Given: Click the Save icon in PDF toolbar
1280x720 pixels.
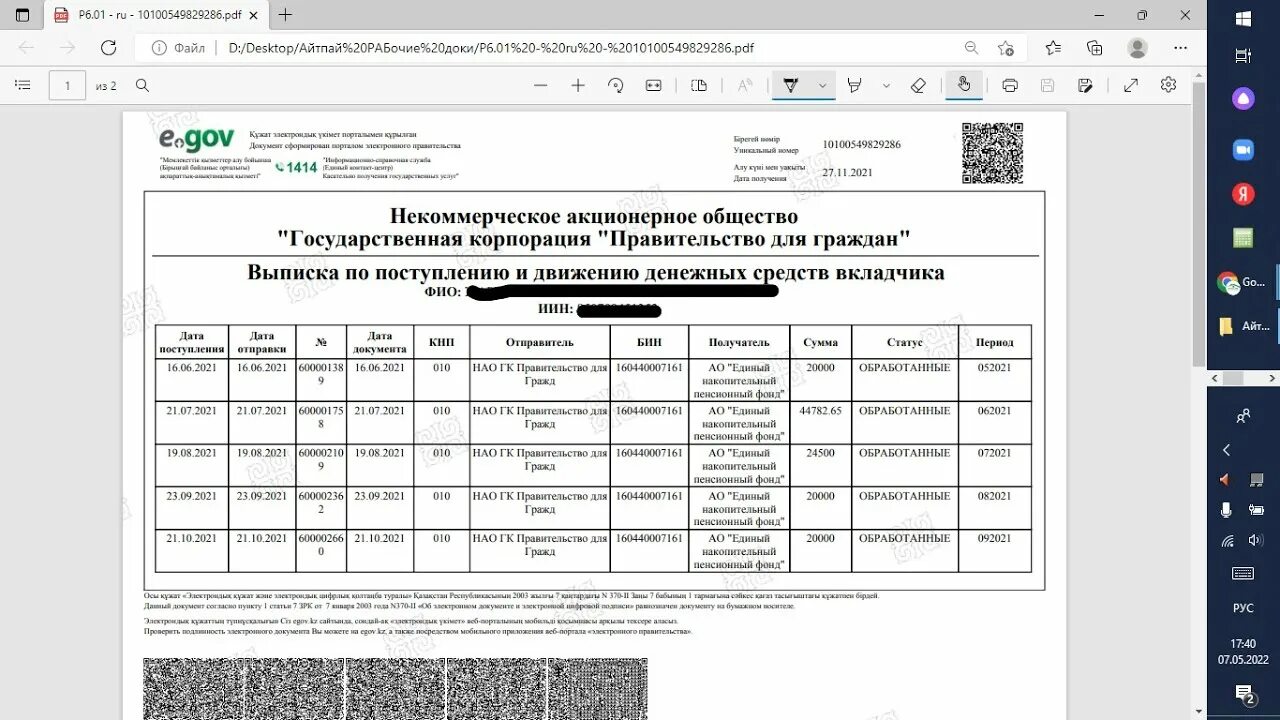Looking at the screenshot, I should (x=1047, y=85).
